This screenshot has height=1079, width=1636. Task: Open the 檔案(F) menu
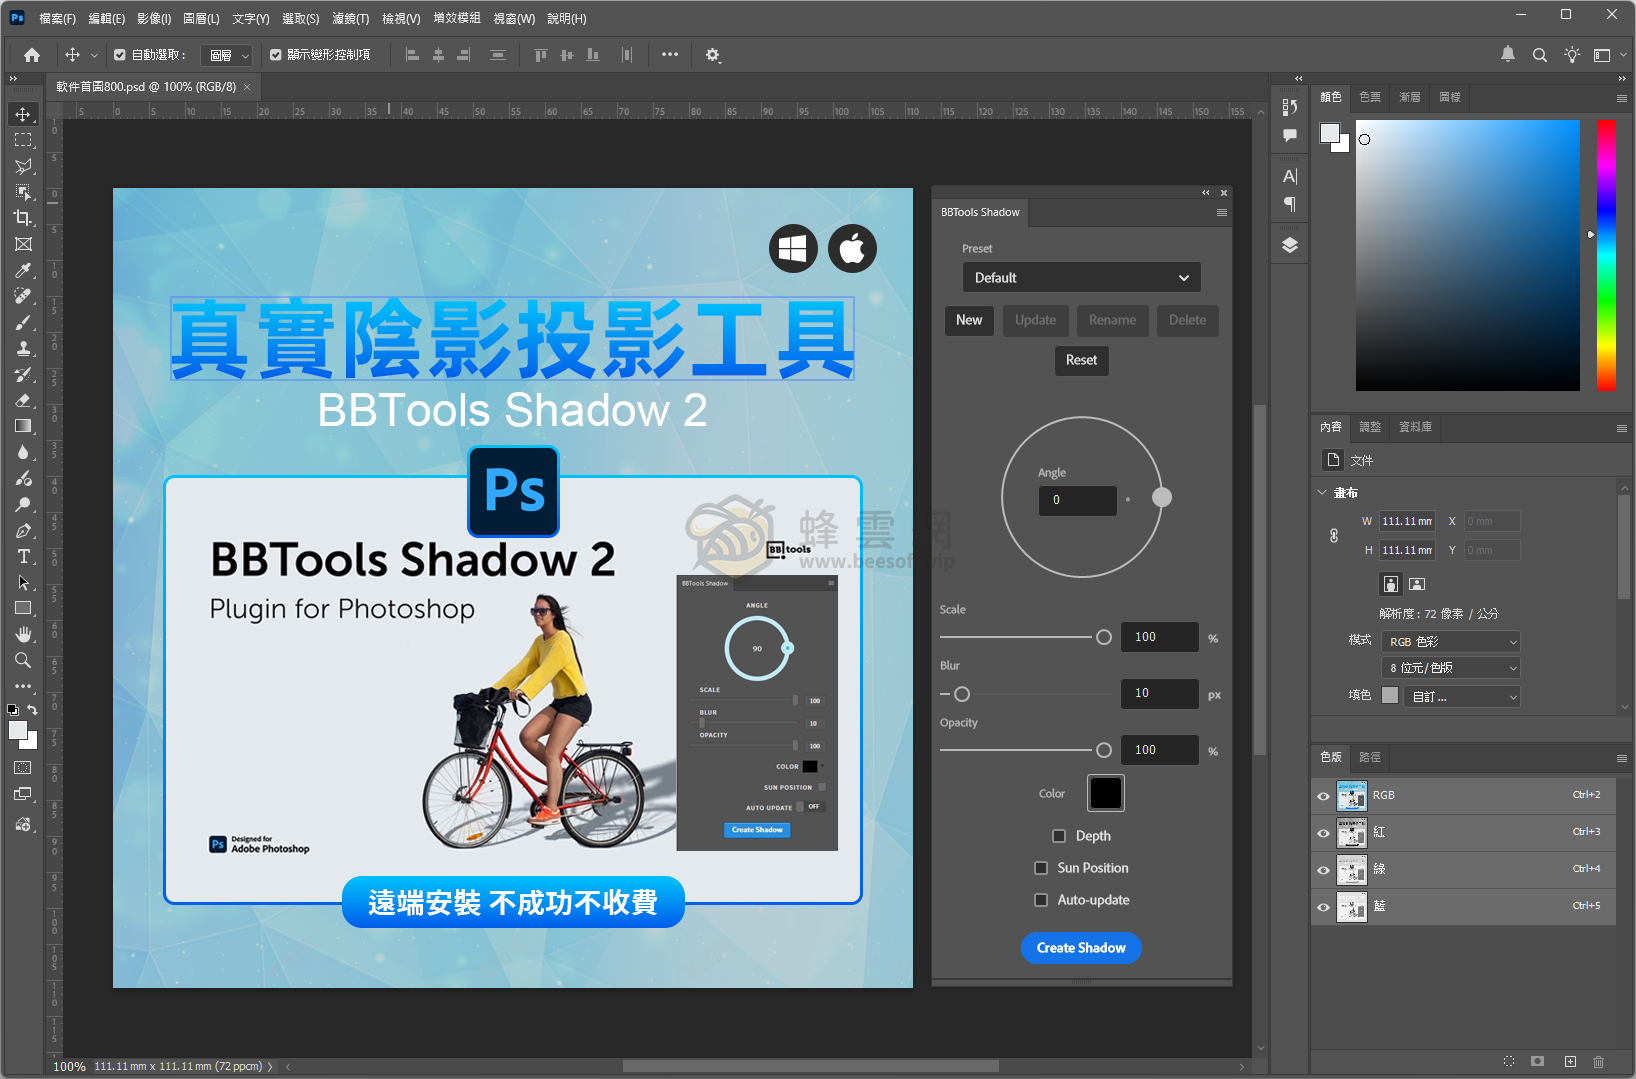click(x=57, y=18)
